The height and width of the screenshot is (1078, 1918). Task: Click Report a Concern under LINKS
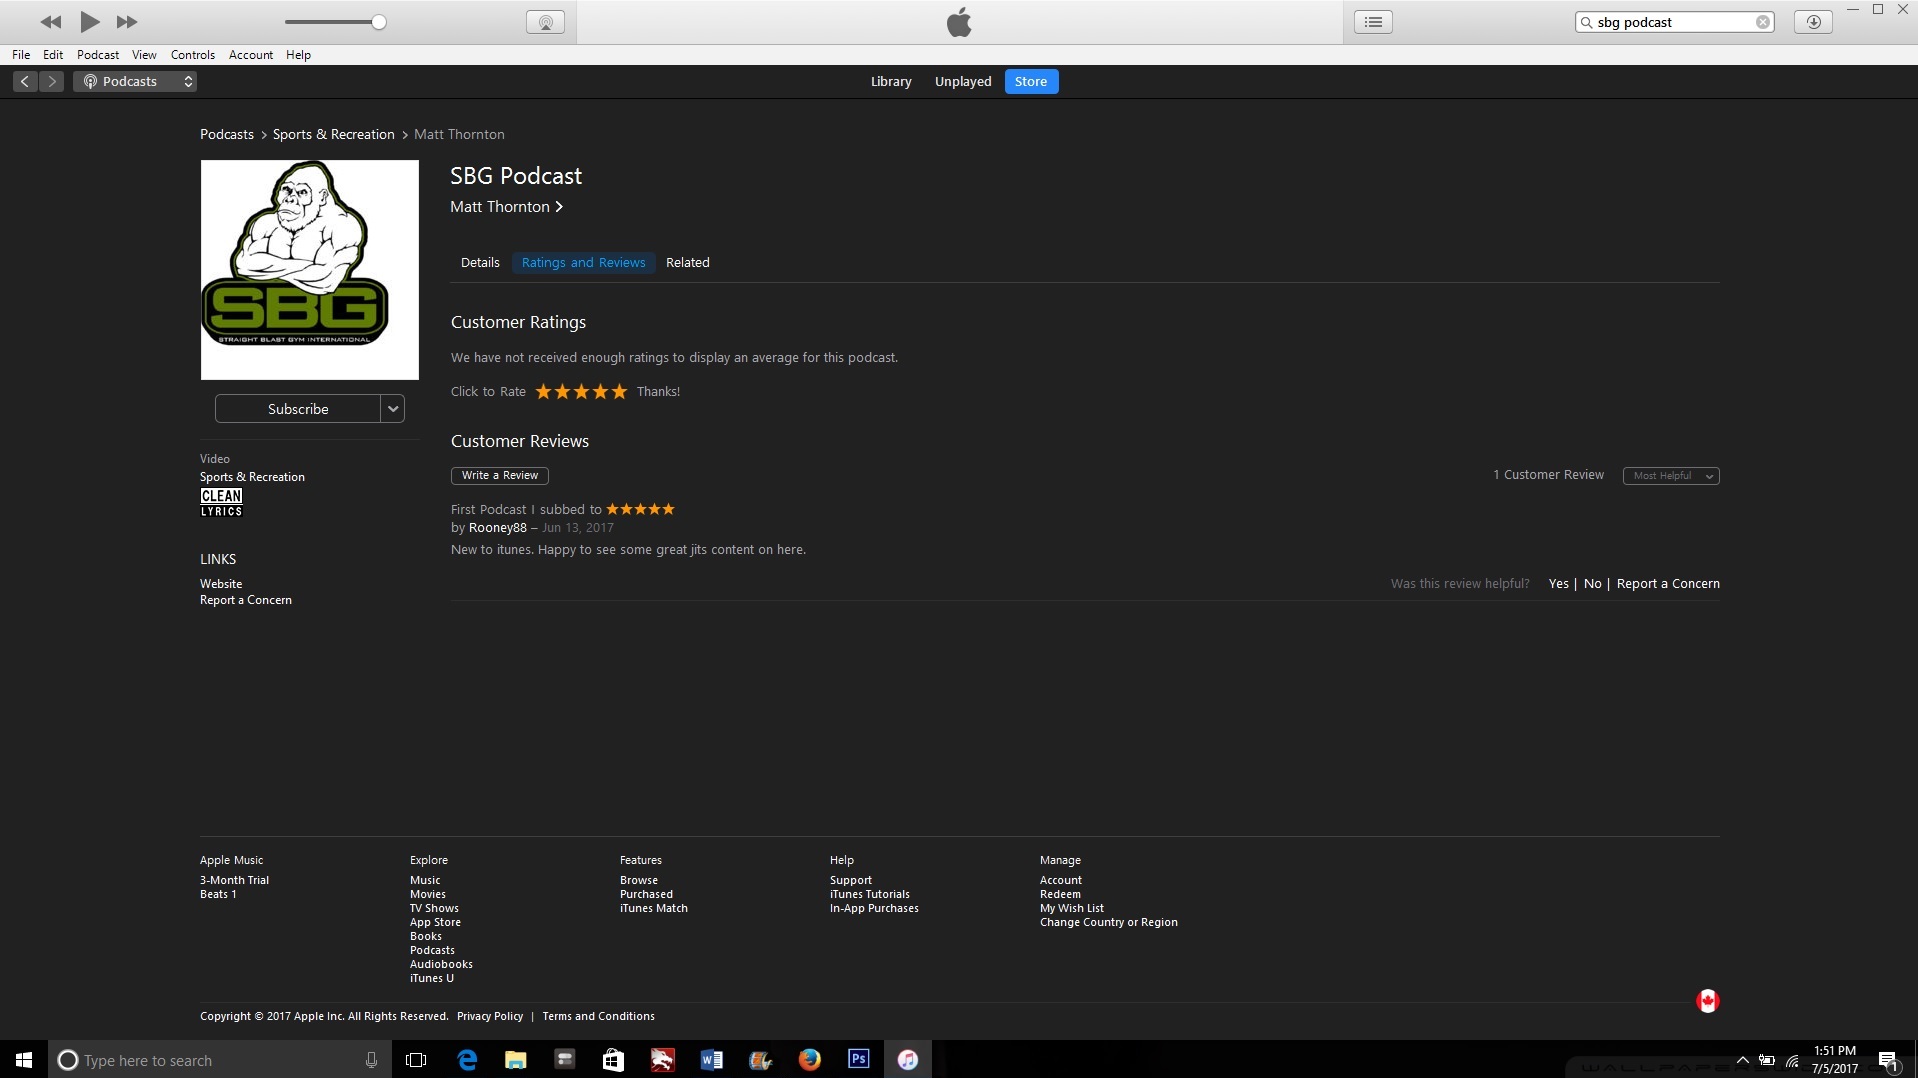point(246,600)
